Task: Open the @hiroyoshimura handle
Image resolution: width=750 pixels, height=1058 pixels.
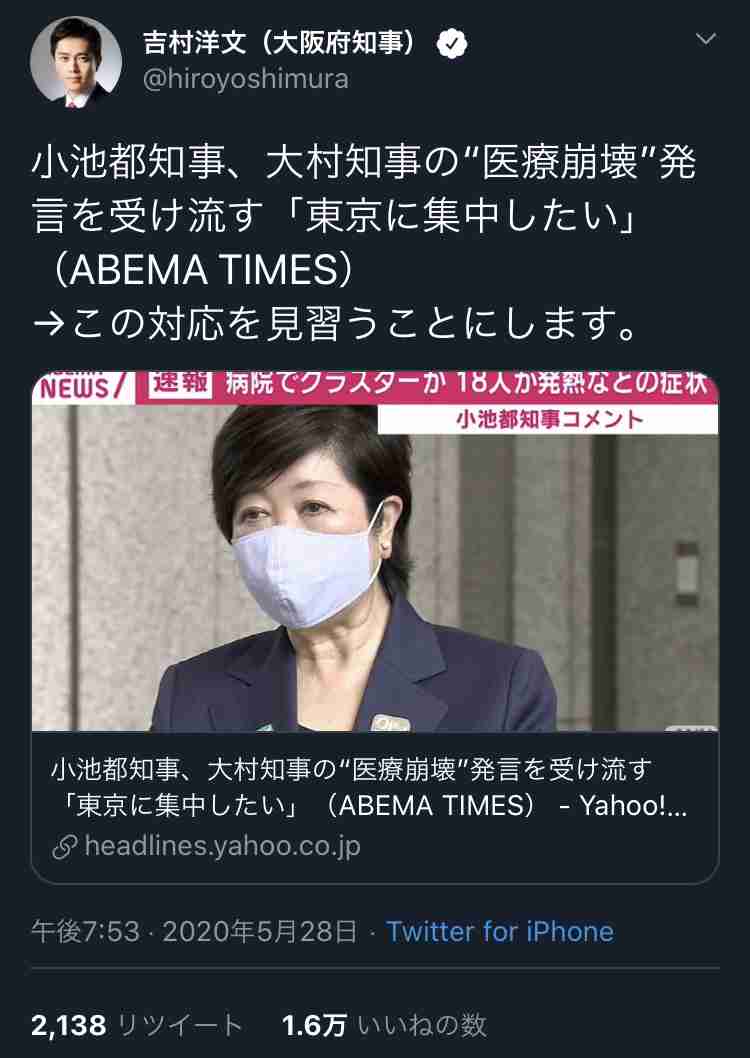Action: click(x=246, y=80)
